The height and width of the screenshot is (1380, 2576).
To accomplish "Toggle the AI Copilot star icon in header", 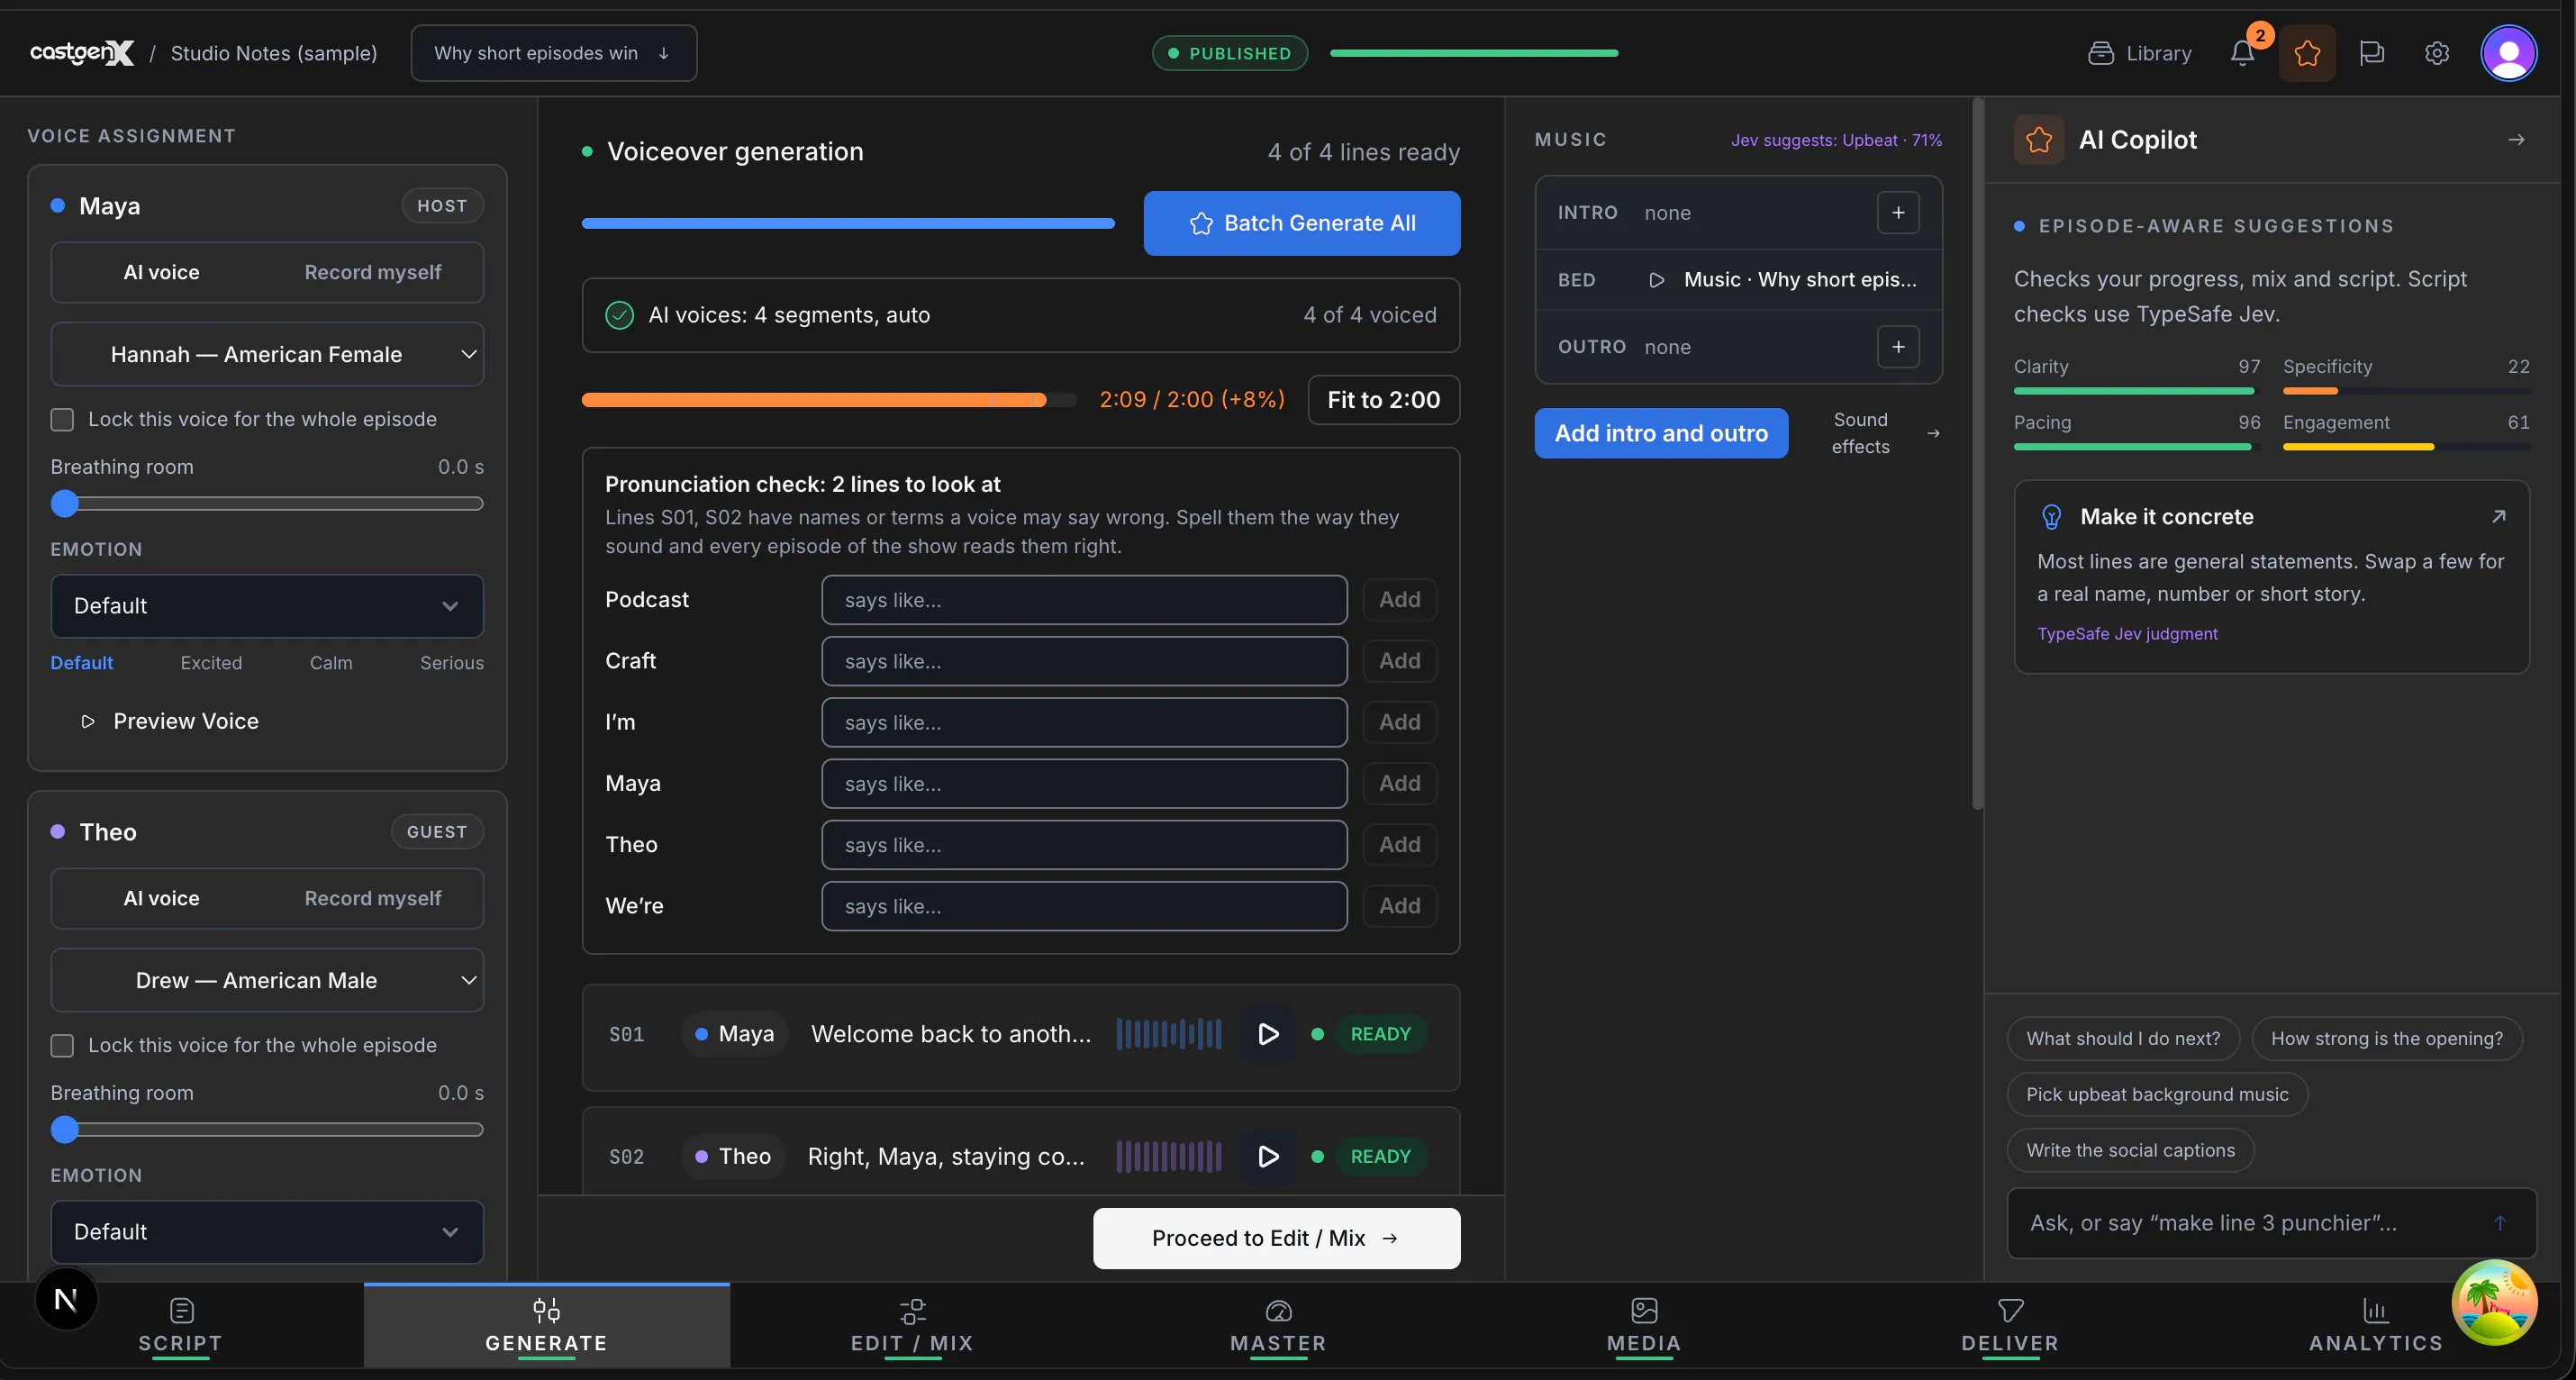I will tap(2307, 53).
